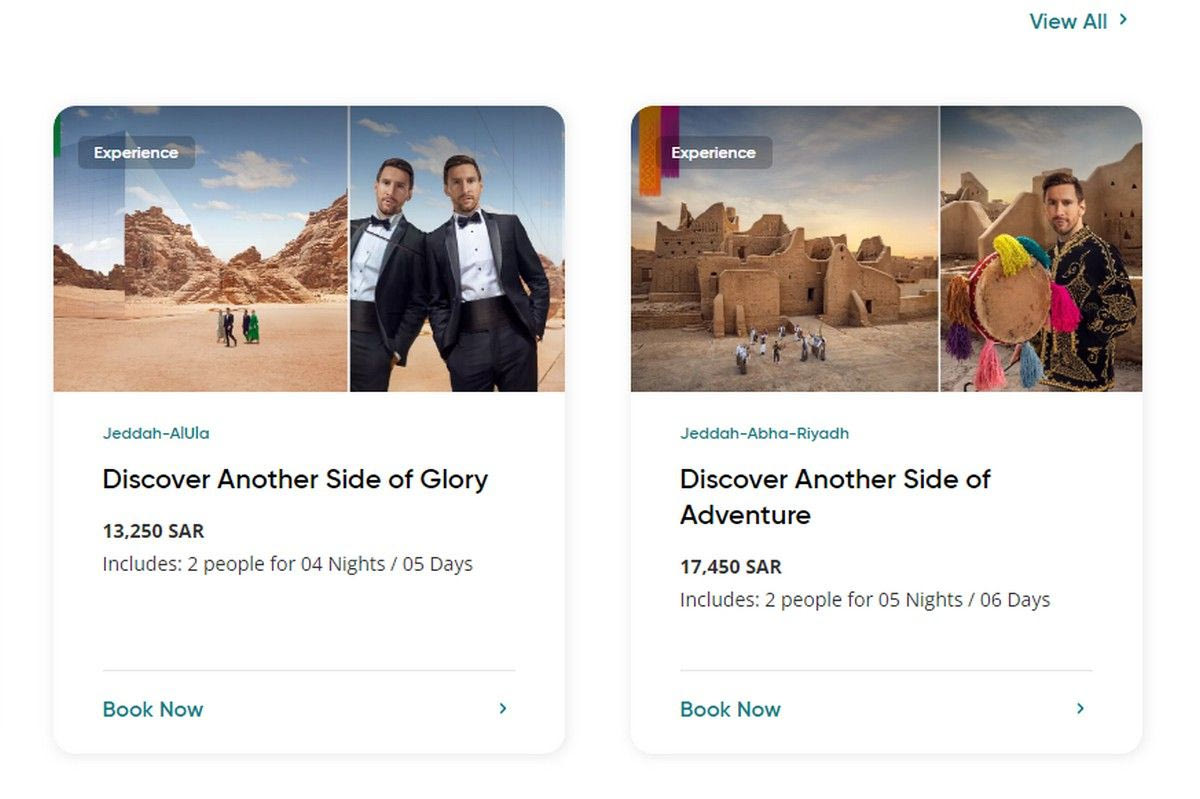Screen dimensions: 1200x799
Task: Click Book Now on the Glory package
Action: [153, 710]
